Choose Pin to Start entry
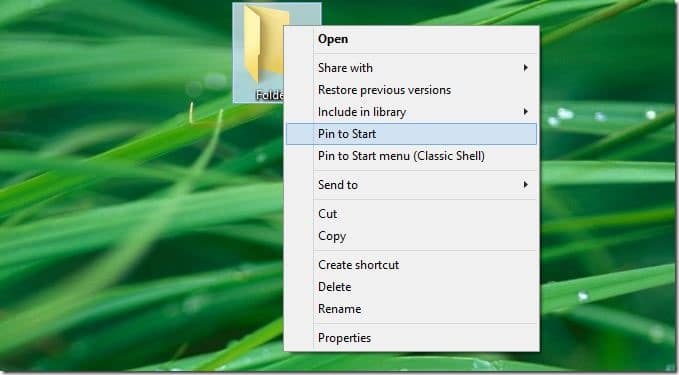Screen dimensions: 679x375 [411, 134]
